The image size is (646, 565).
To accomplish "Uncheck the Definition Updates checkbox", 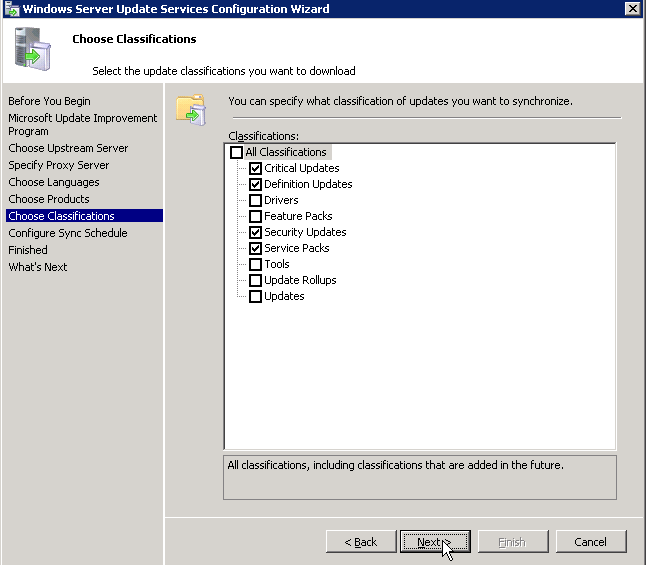I will point(255,184).
